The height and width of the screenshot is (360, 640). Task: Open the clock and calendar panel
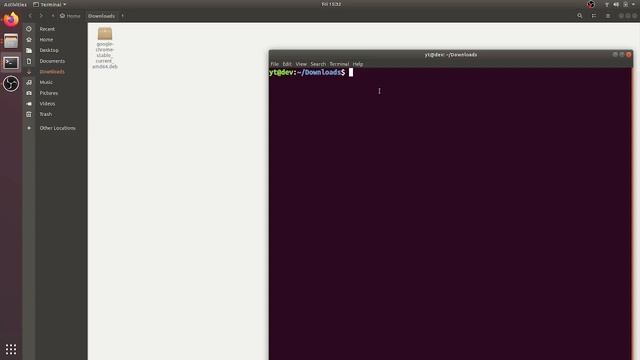point(331,4)
